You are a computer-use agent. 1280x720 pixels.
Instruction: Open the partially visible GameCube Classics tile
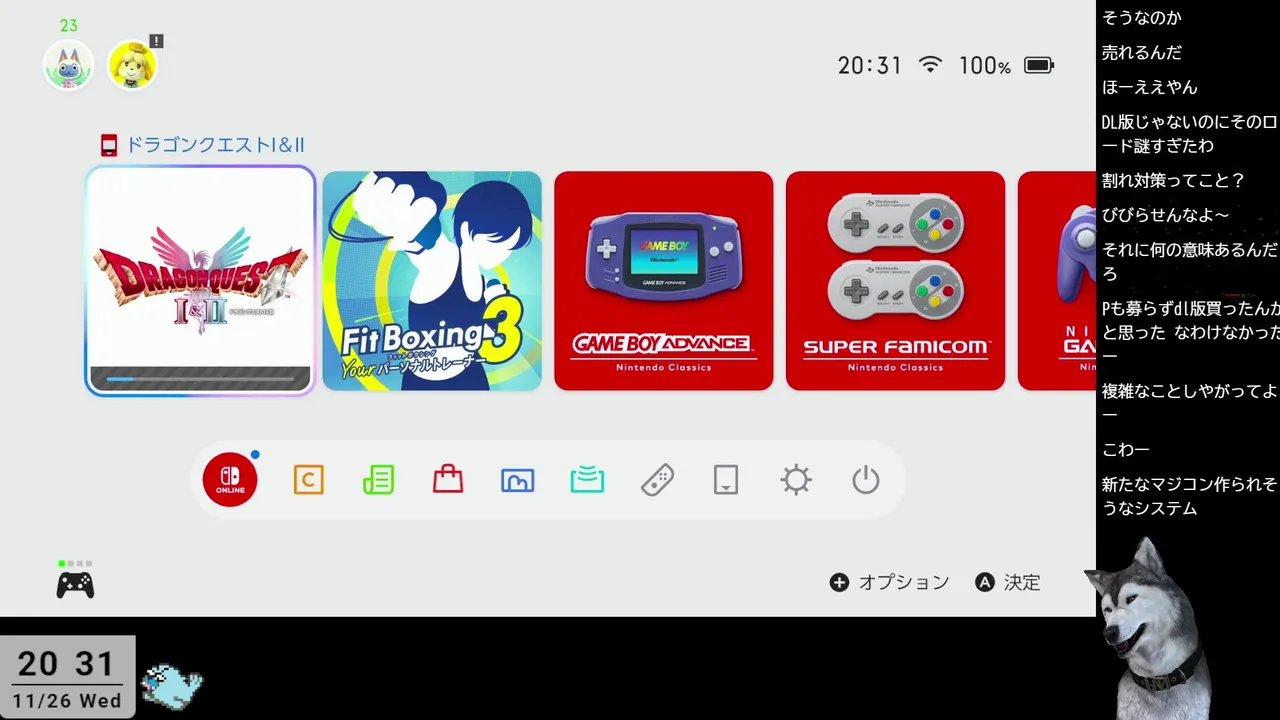click(1057, 281)
